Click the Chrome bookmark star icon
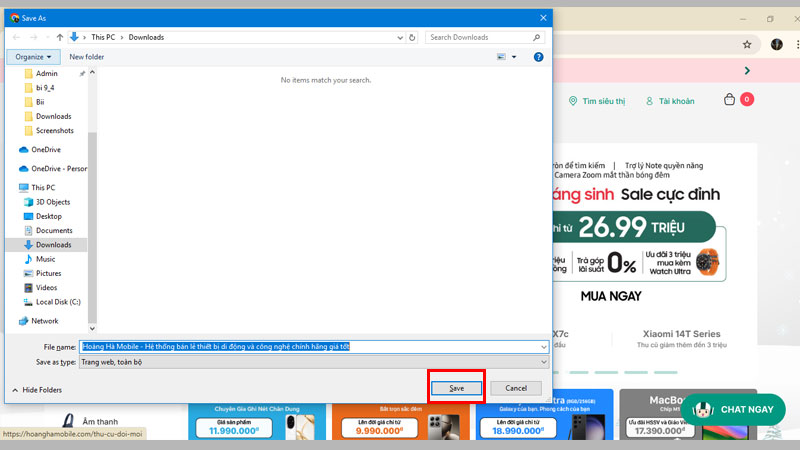Viewport: 800px width, 450px height. [746, 45]
